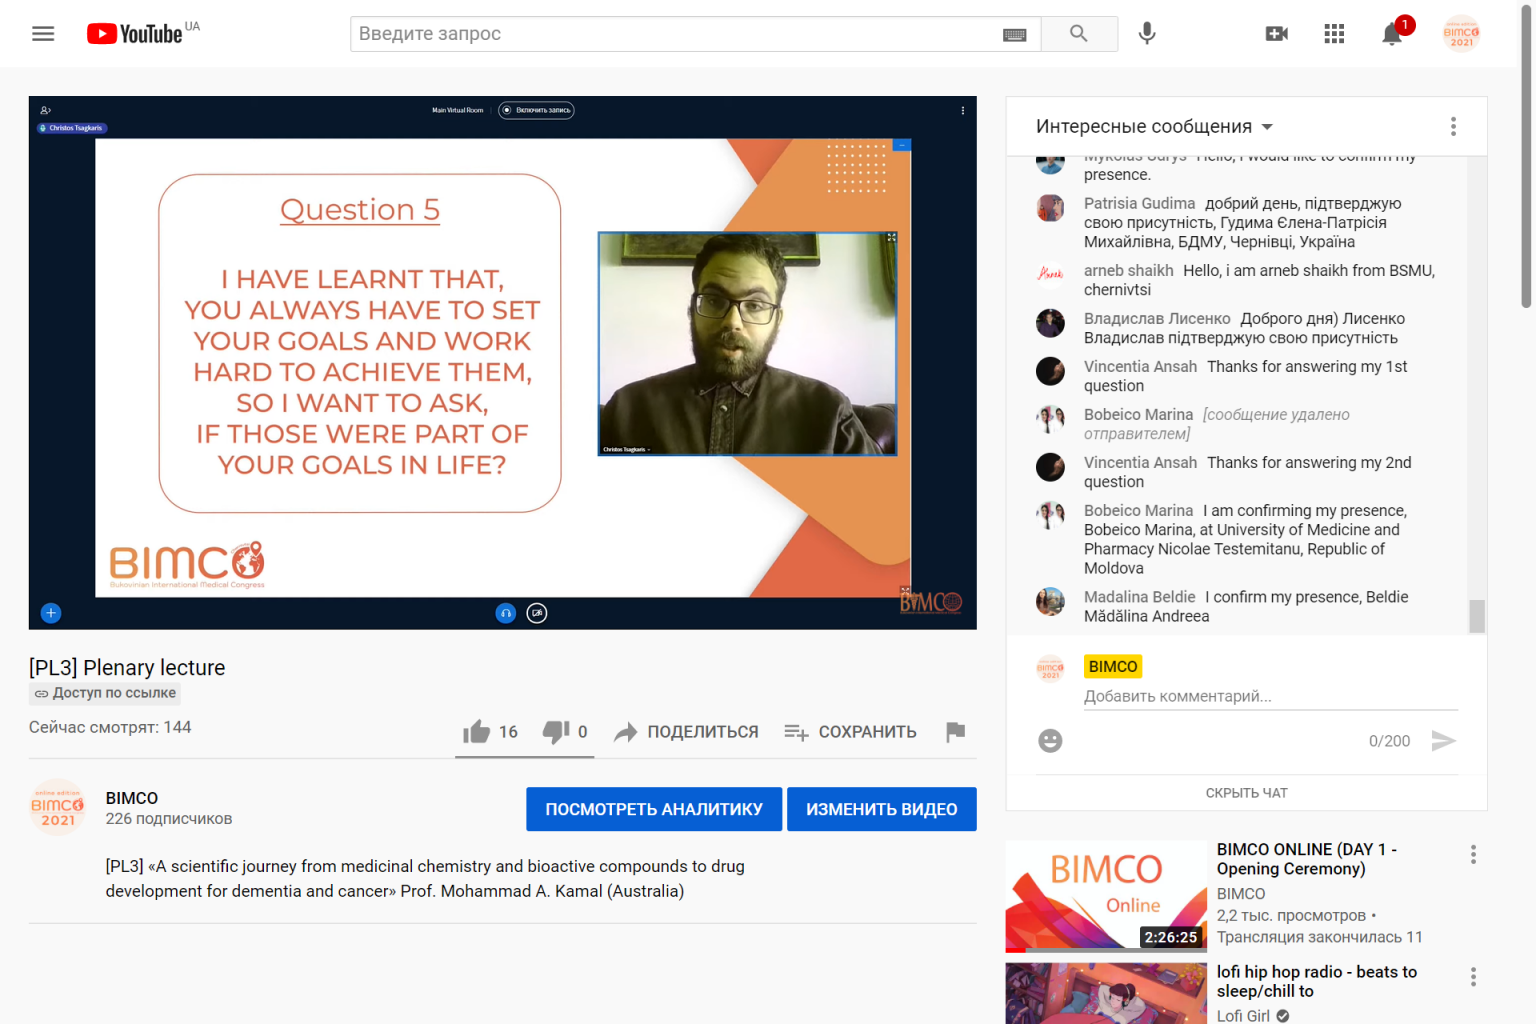
Task: Open the hamburger guide menu
Action: pyautogui.click(x=43, y=34)
